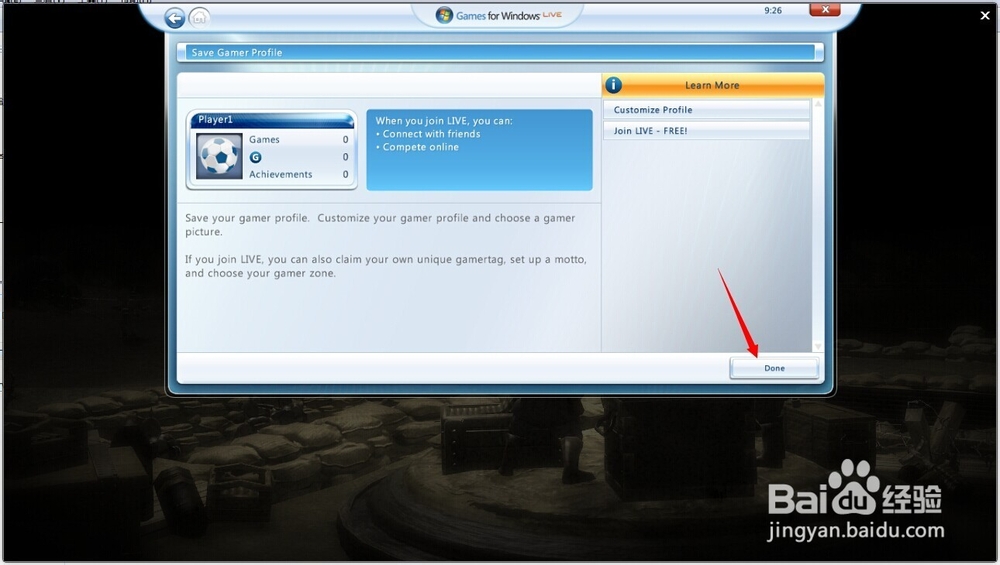Click the soccer ball gamer picture
The height and width of the screenshot is (565, 1000).
point(219,156)
